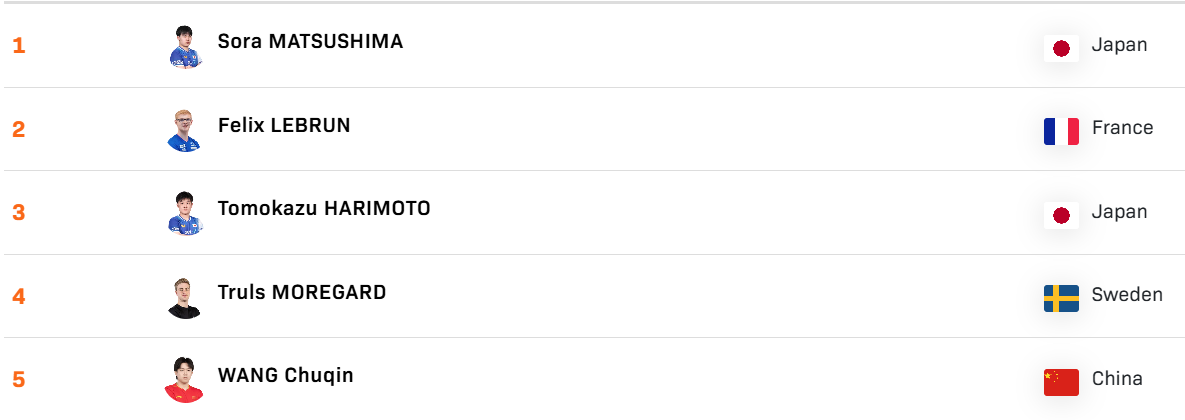The width and height of the screenshot is (1185, 420).
Task: Click the Japan flag icon beside Tomokazu Harimoto
Action: coord(1061,215)
